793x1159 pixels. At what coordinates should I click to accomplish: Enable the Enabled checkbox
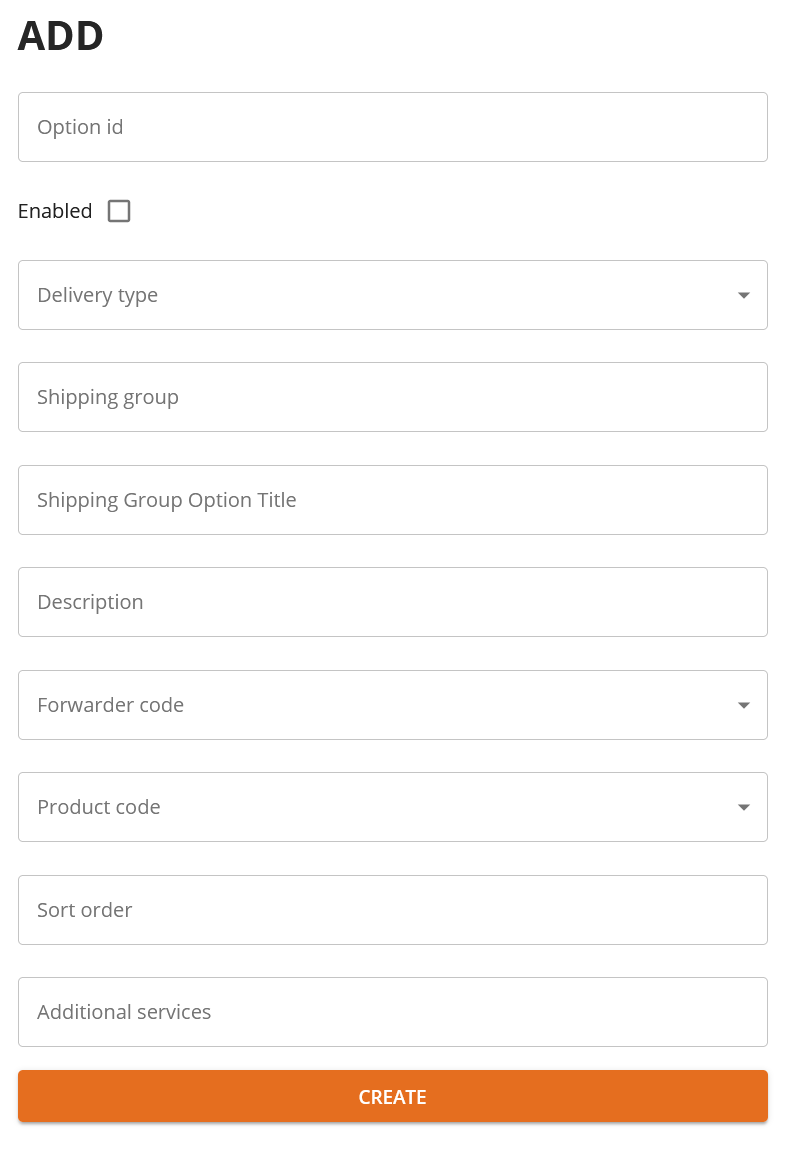pos(119,211)
